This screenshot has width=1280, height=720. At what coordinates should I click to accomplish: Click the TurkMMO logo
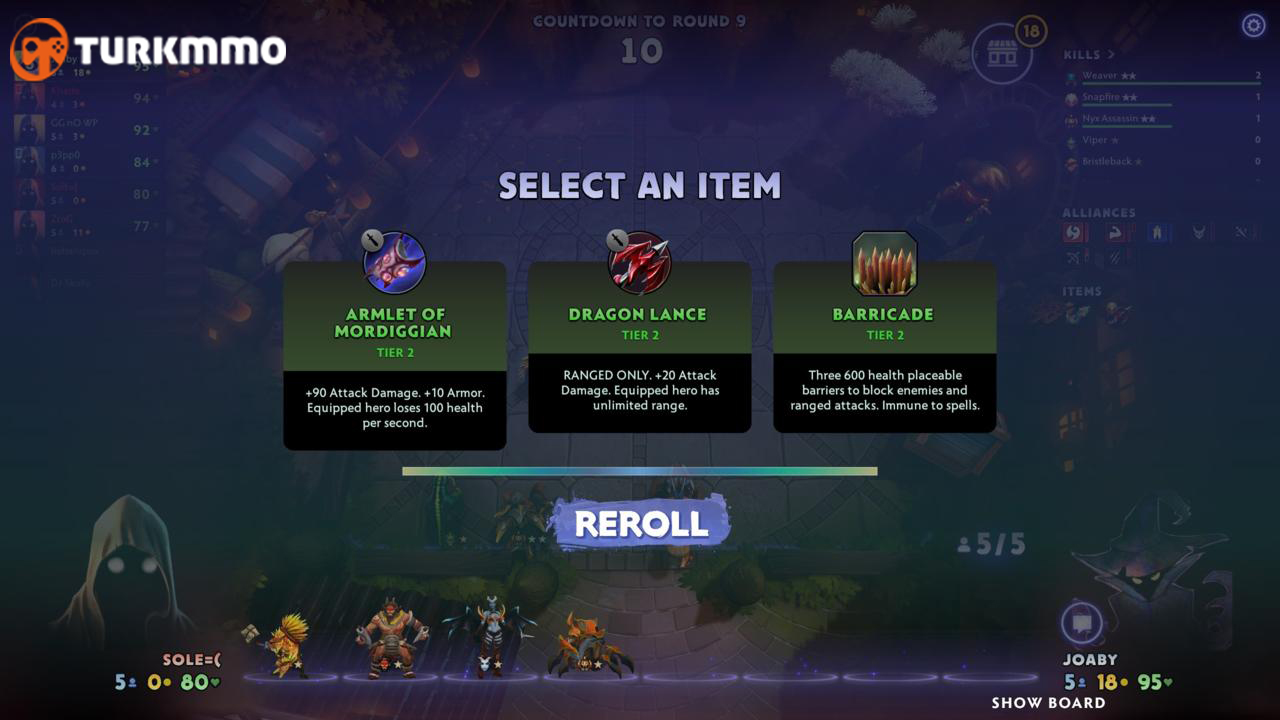pos(148,49)
